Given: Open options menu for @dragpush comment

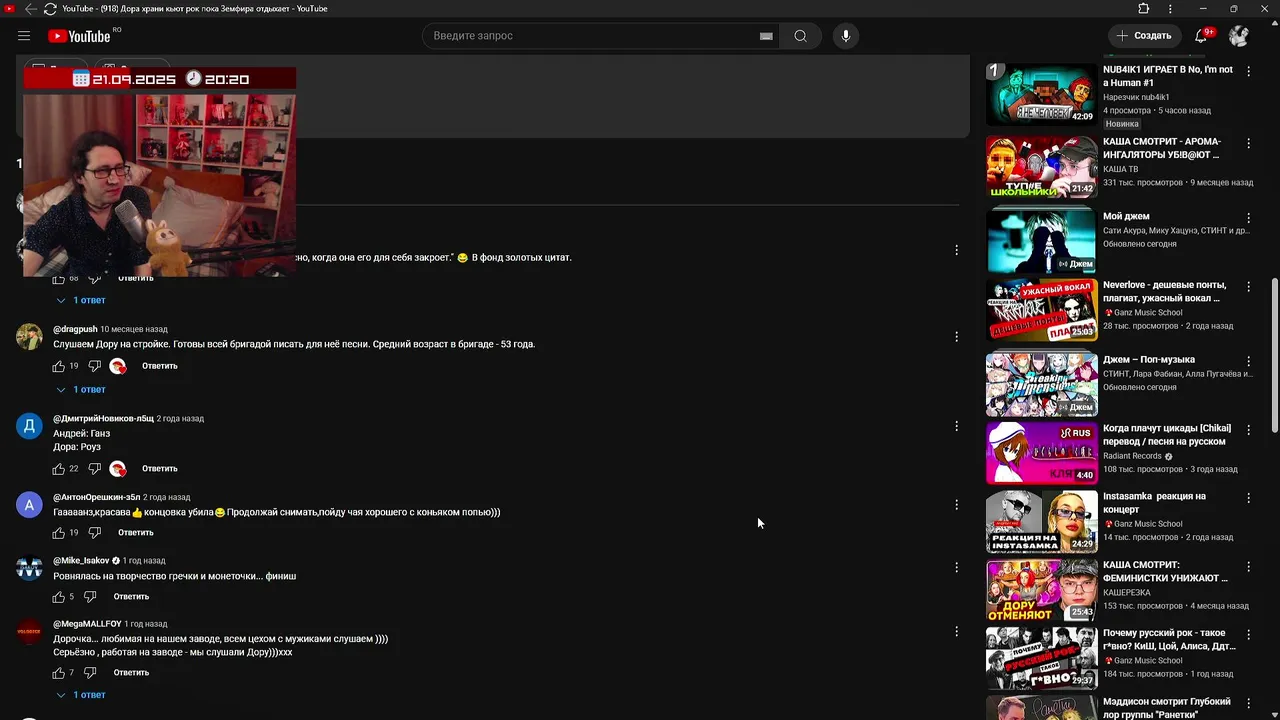Looking at the screenshot, I should [956, 337].
